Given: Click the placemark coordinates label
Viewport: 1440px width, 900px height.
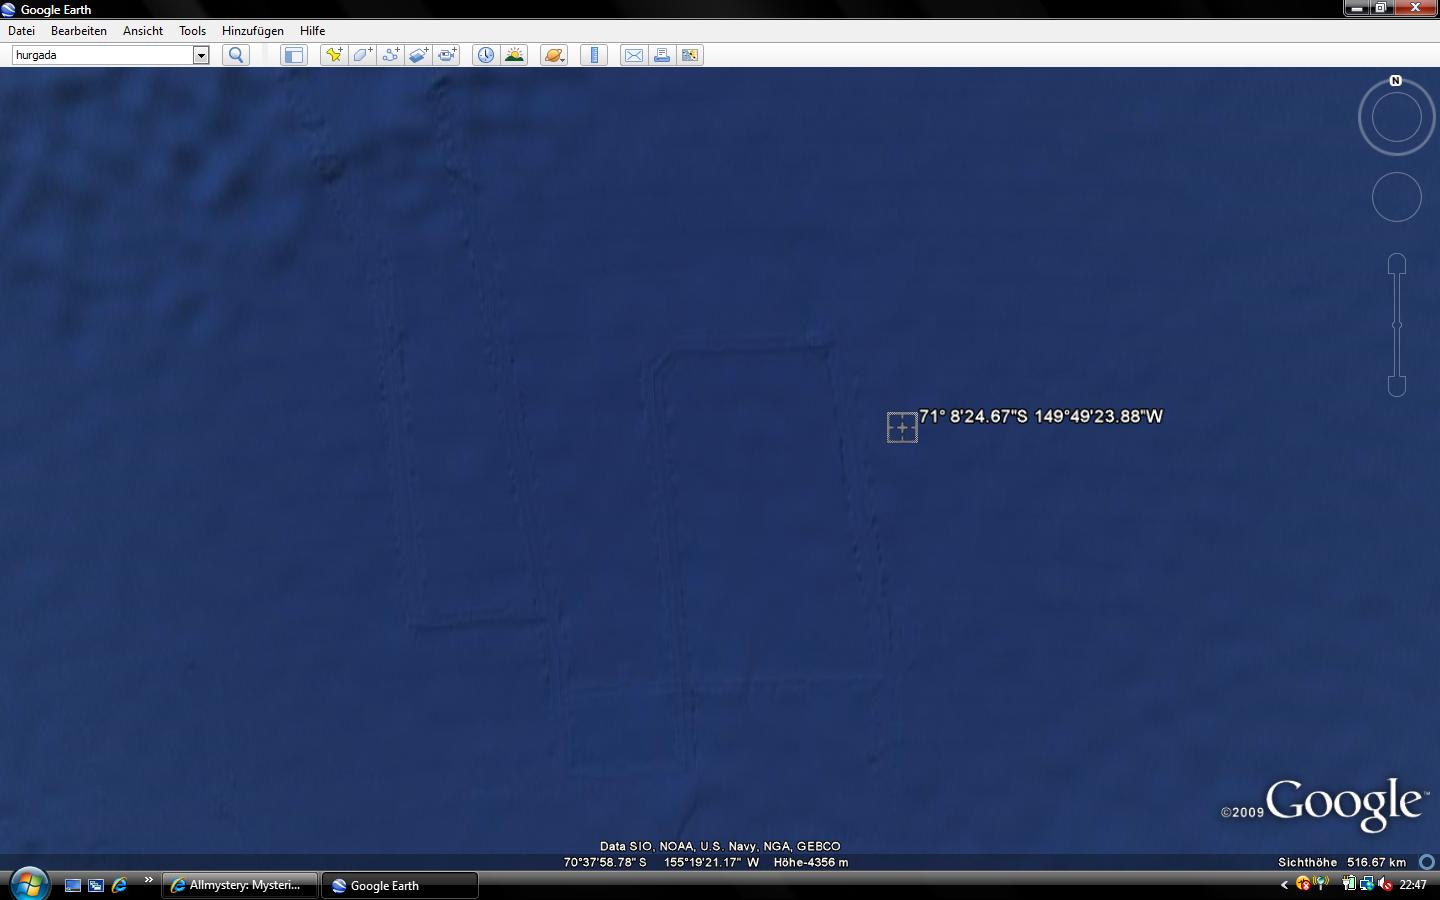Looking at the screenshot, I should [x=1041, y=416].
